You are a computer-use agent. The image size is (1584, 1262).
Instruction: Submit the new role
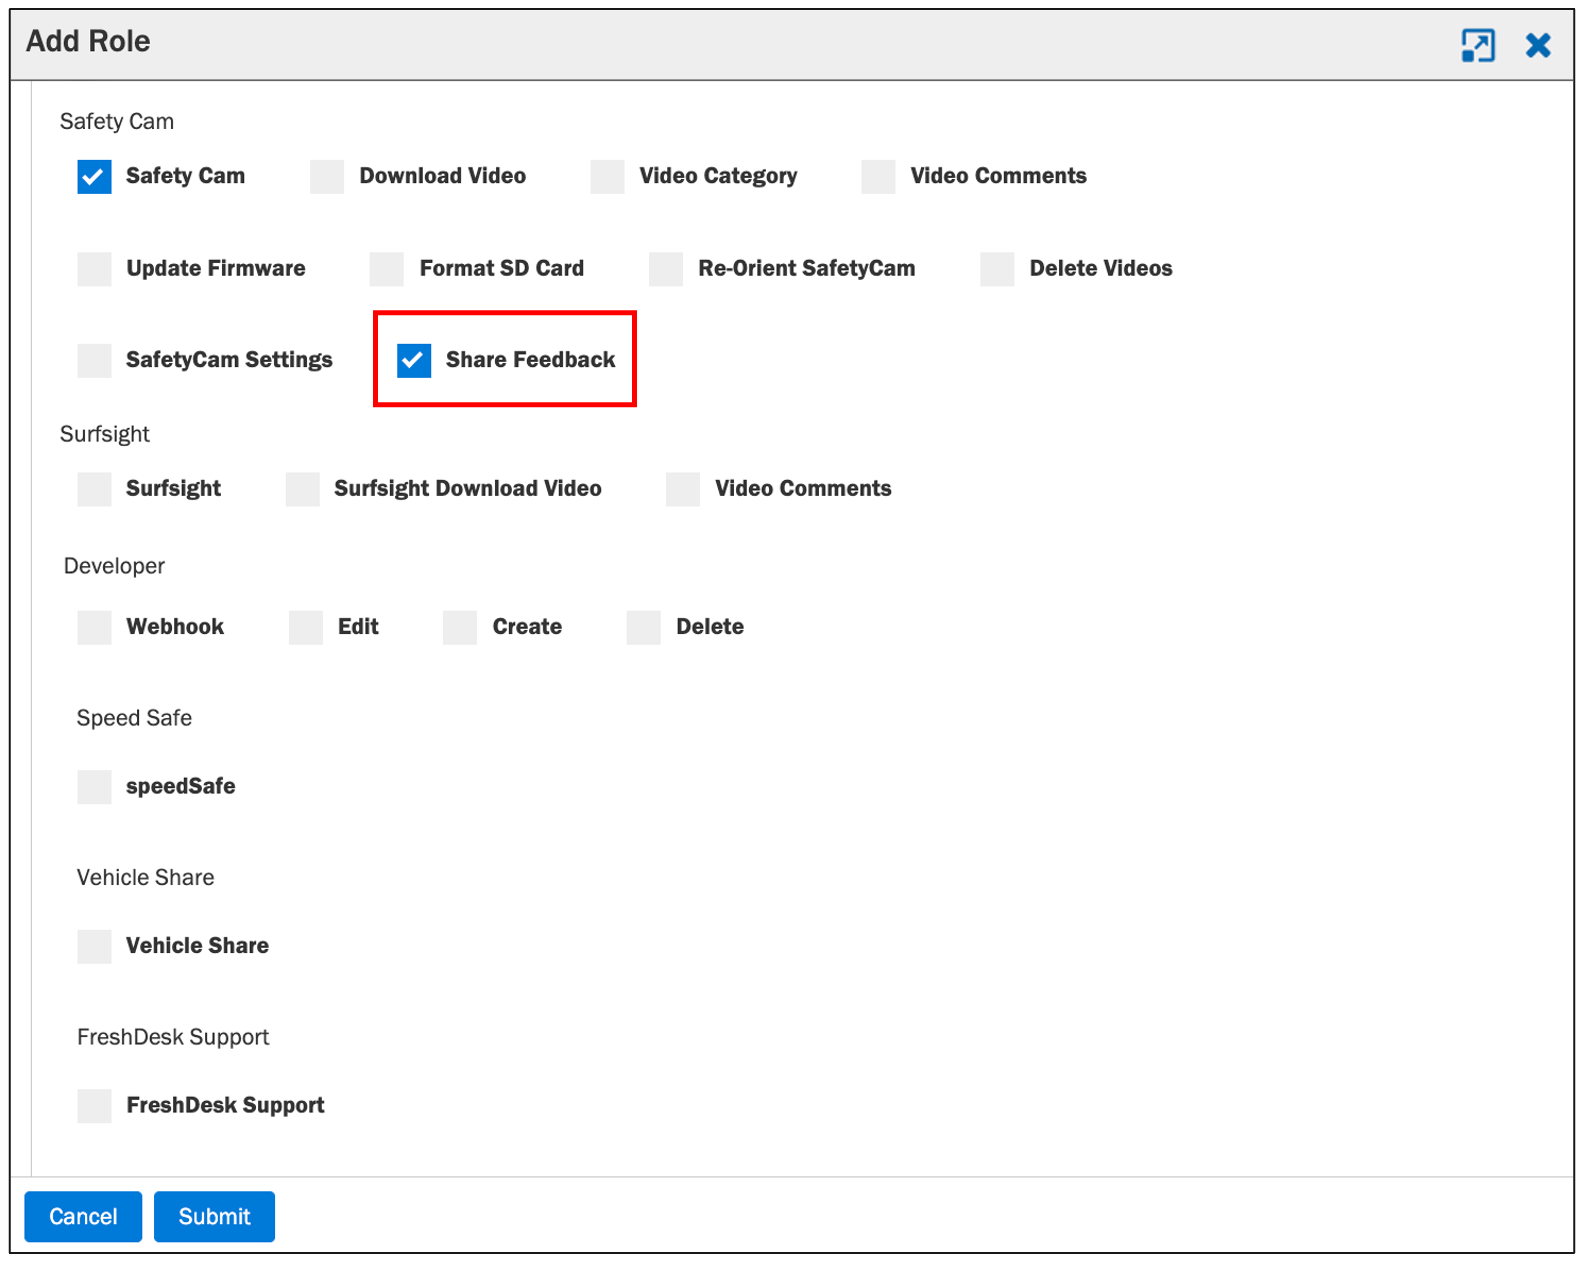point(214,1216)
